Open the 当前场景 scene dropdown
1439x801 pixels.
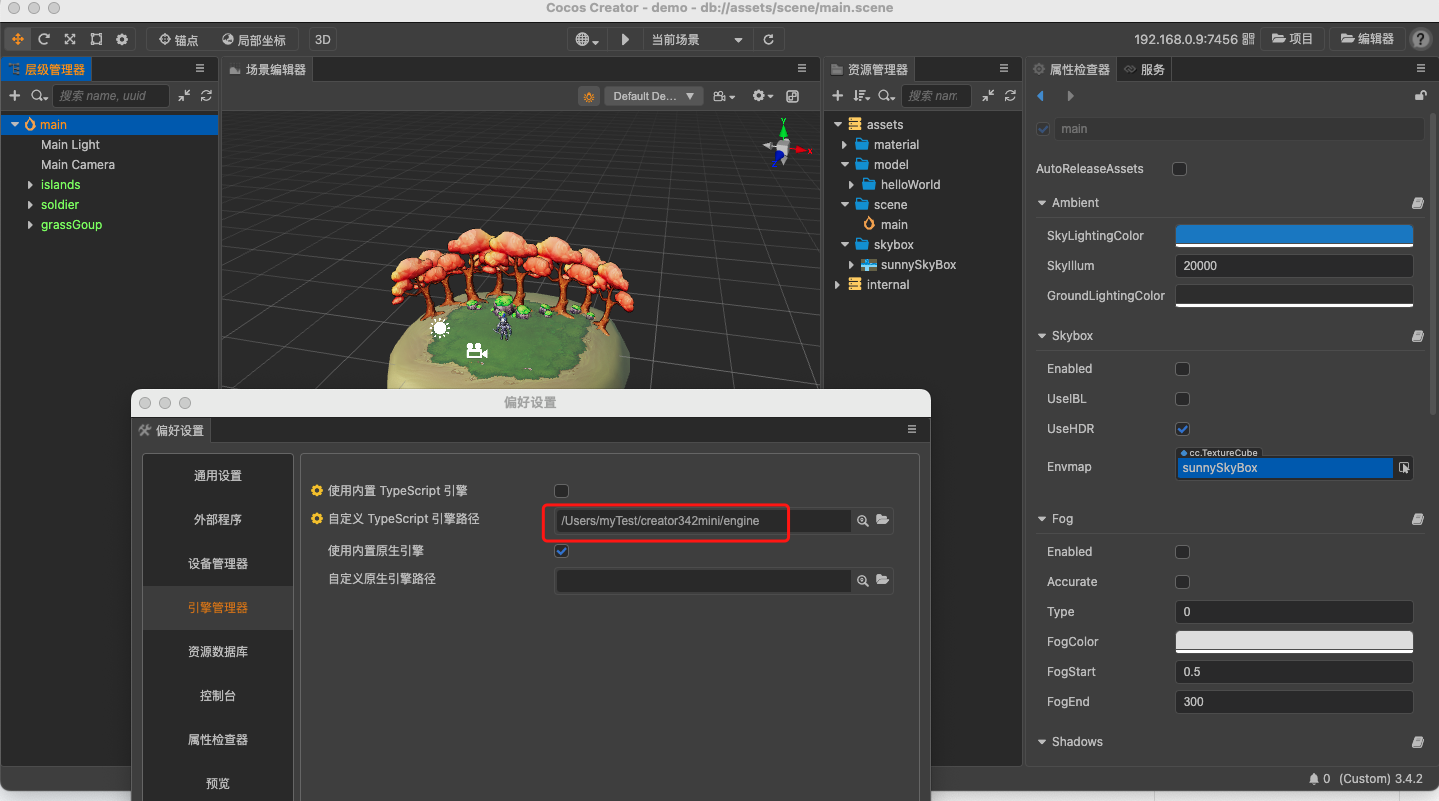(697, 40)
